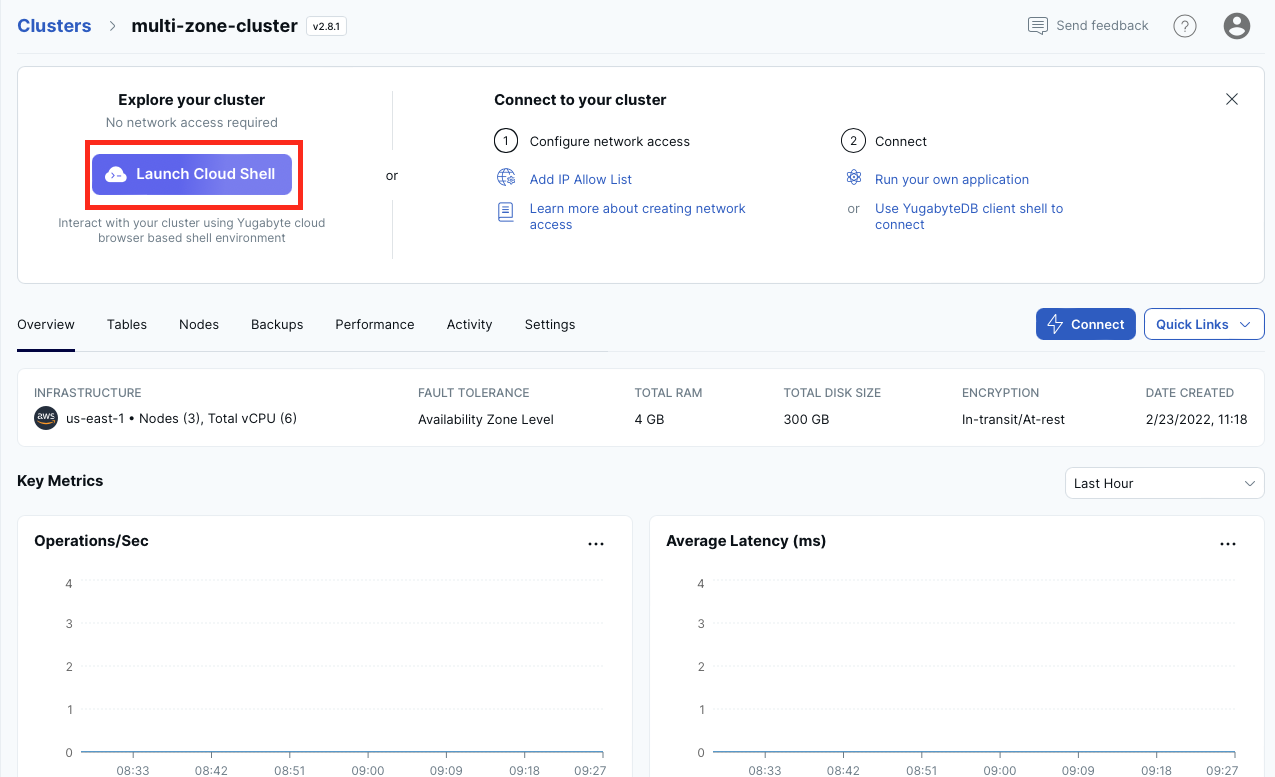Select the Performance tab
1275x777 pixels.
pyautogui.click(x=374, y=324)
